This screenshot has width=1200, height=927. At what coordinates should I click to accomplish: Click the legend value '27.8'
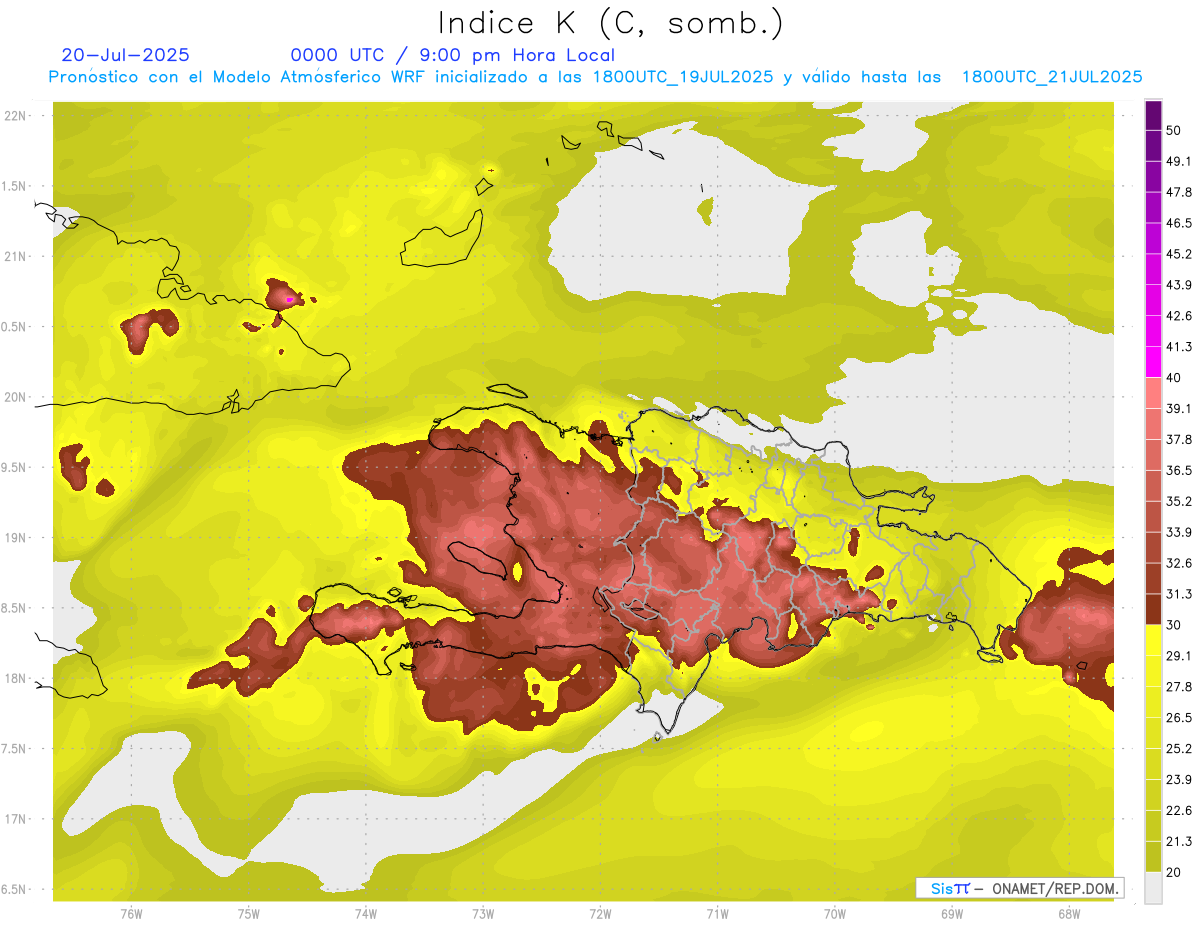(1179, 687)
